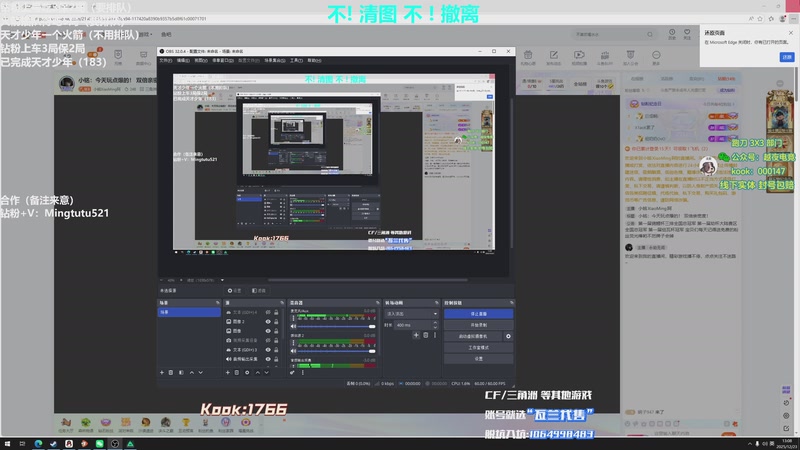Hide the 文本 (GDI+) 3 source
800x450 pixels.
[x=268, y=350]
